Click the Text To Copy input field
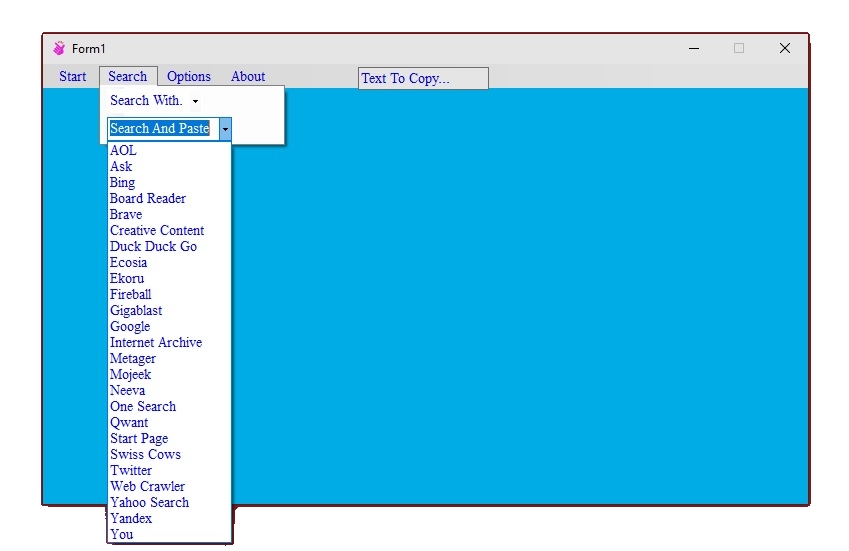 (x=423, y=78)
